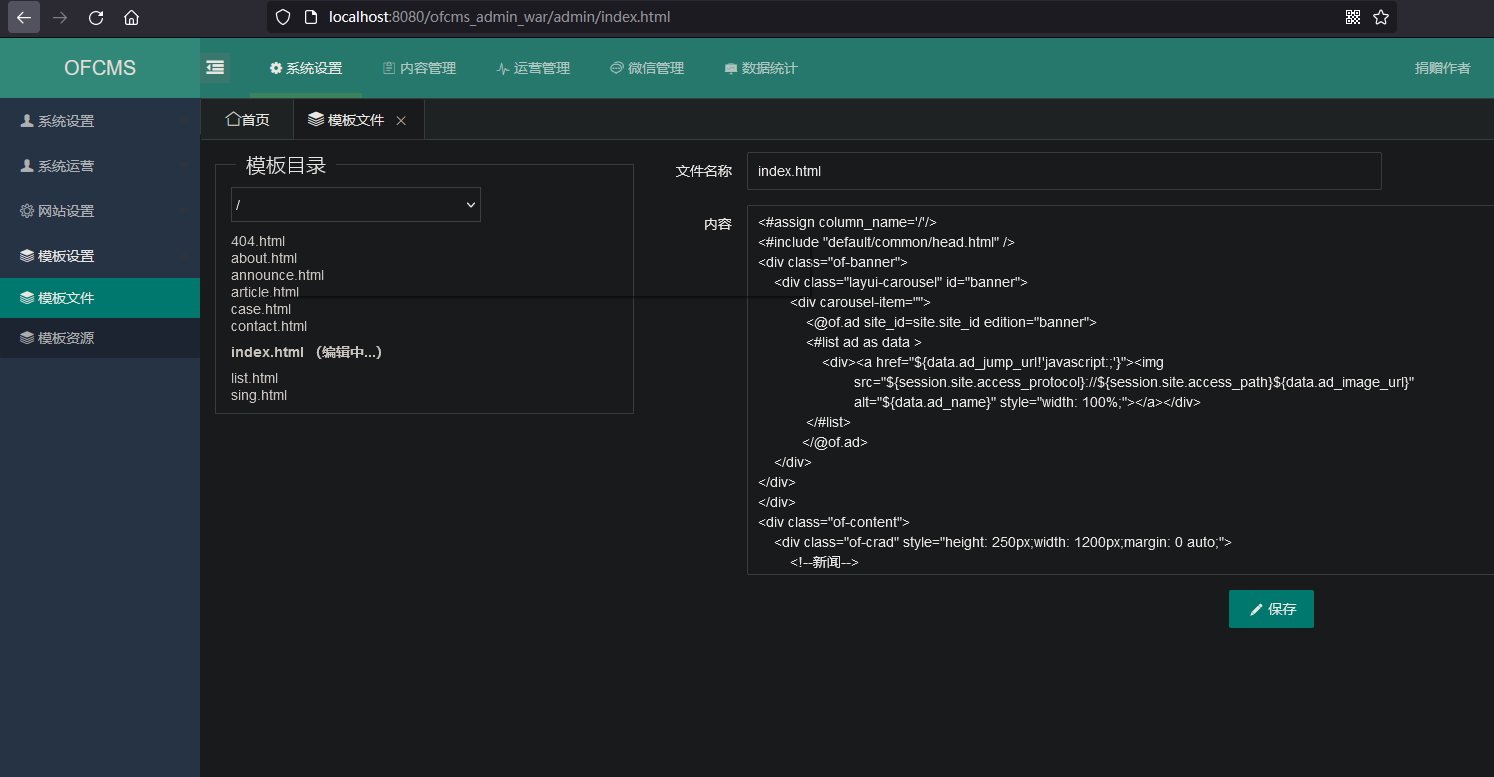
Task: Open case.html in the template list
Action: pos(261,309)
